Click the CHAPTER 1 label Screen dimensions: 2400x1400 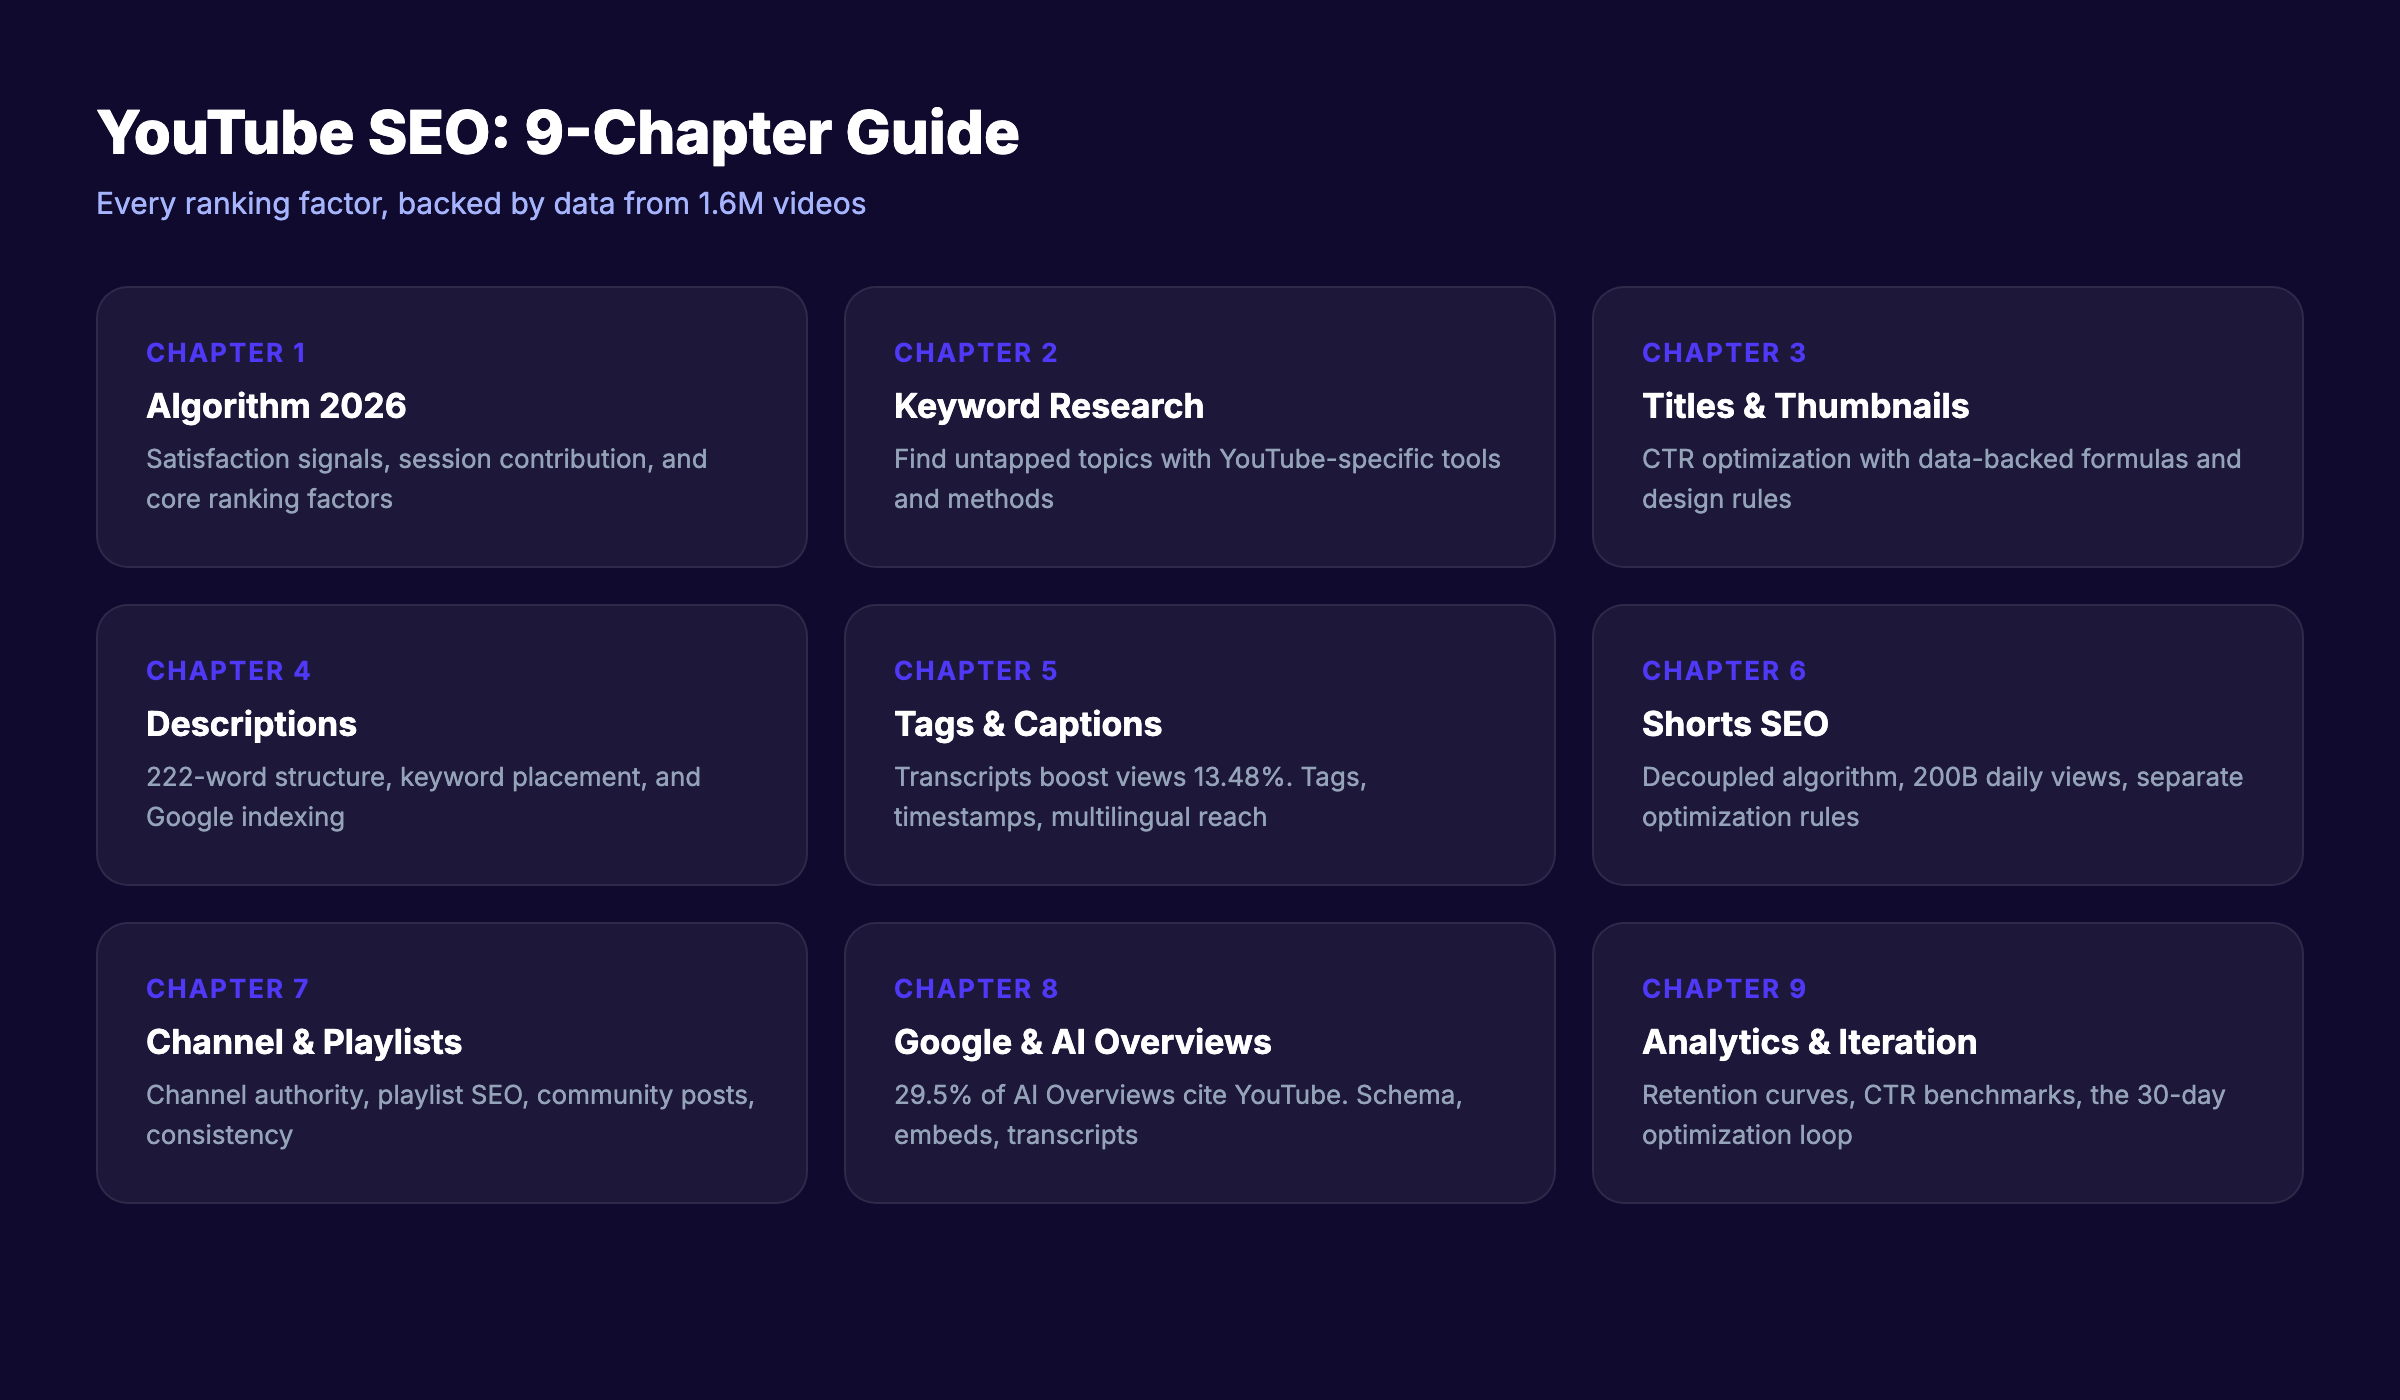pyautogui.click(x=226, y=352)
